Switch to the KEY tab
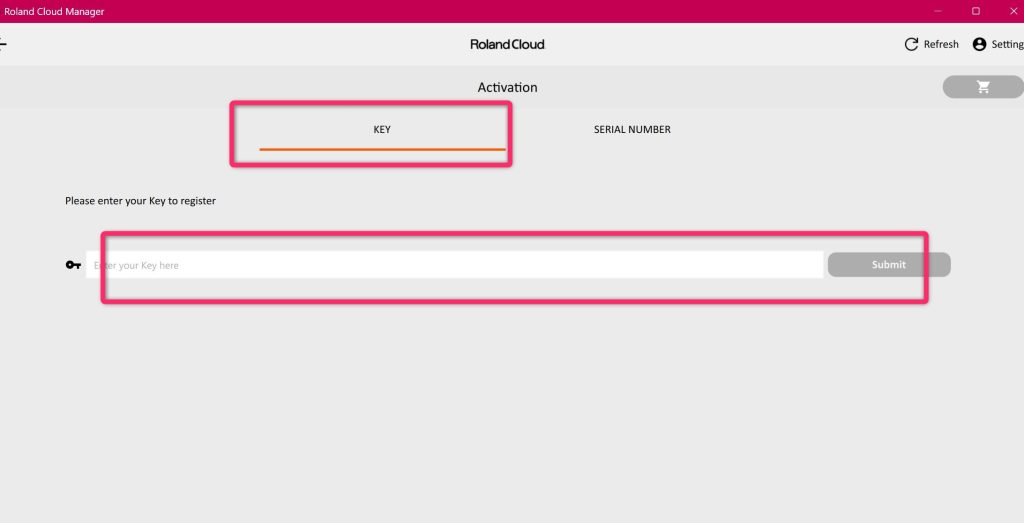The height and width of the screenshot is (523, 1024). pyautogui.click(x=382, y=129)
